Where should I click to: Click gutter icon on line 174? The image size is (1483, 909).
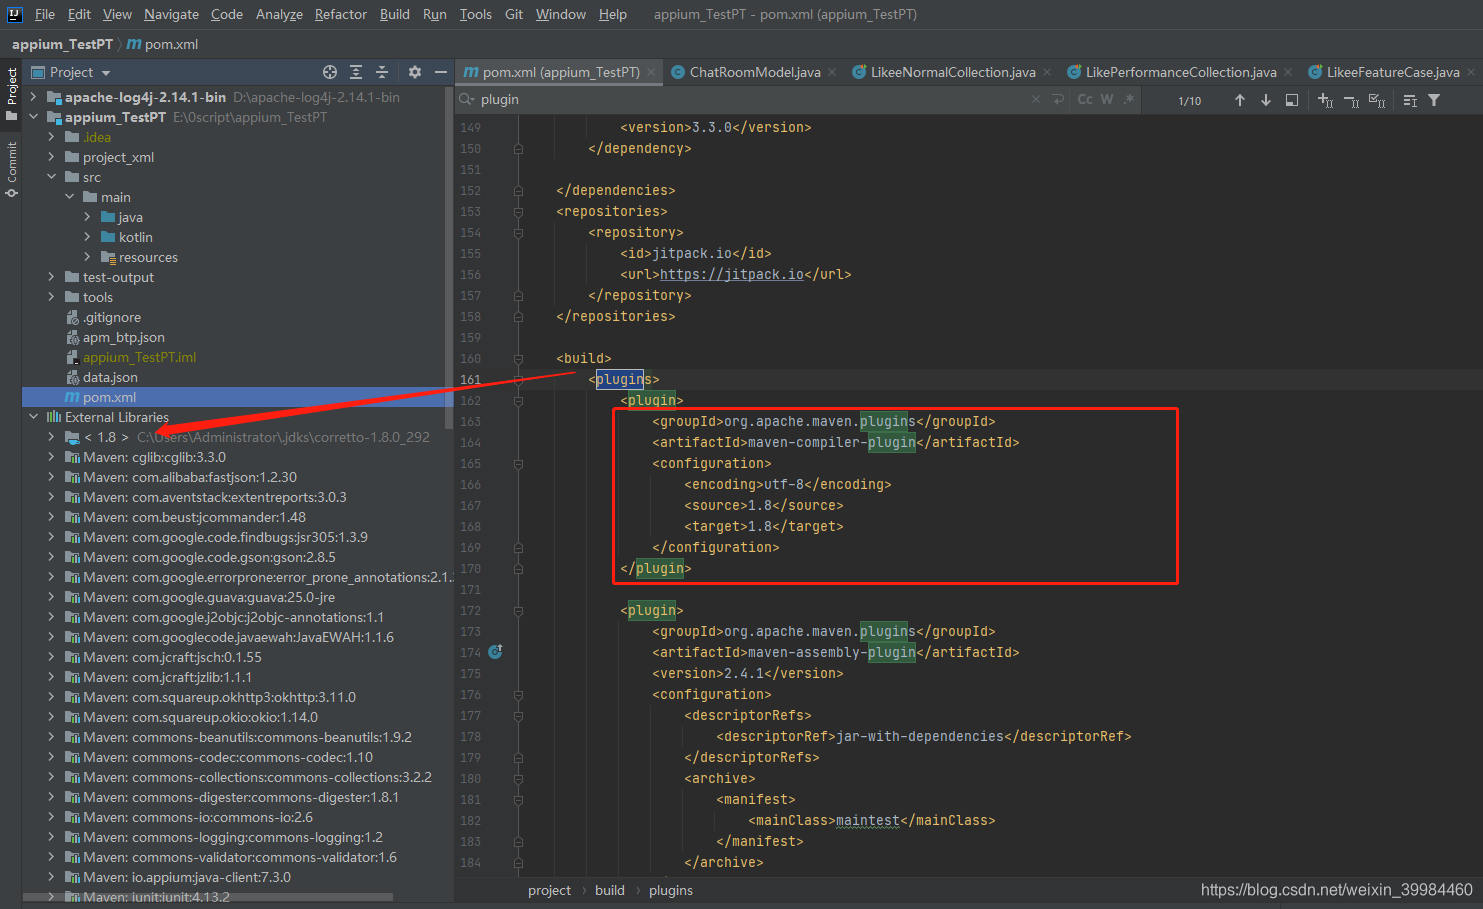495,652
